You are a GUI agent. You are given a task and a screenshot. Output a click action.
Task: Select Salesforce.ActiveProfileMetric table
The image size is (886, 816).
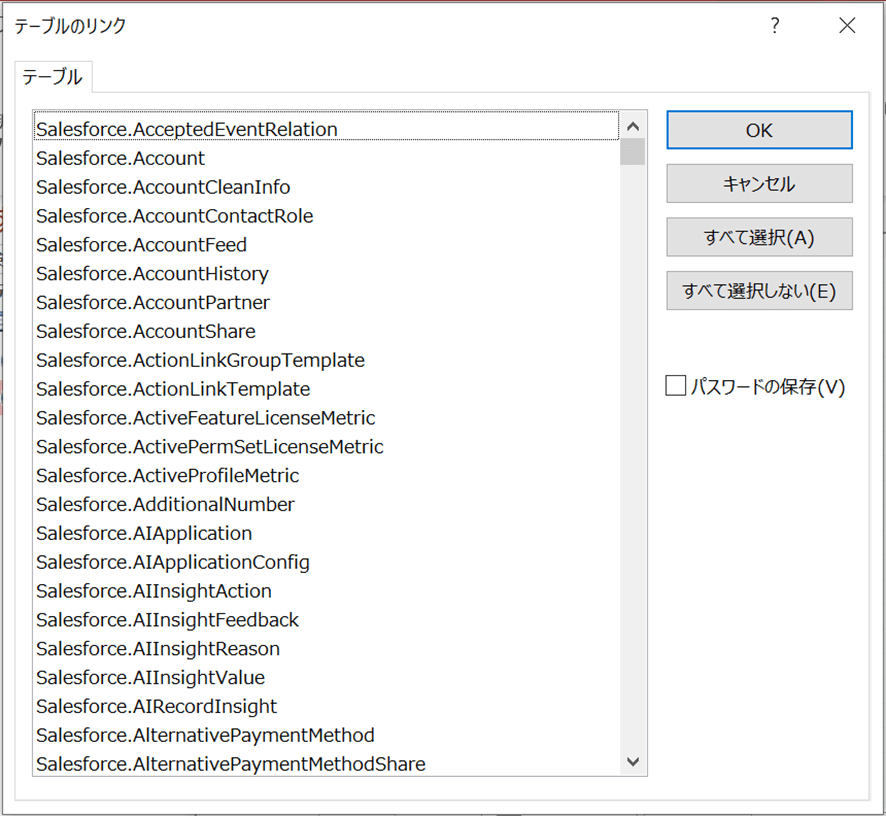pyautogui.click(x=327, y=475)
